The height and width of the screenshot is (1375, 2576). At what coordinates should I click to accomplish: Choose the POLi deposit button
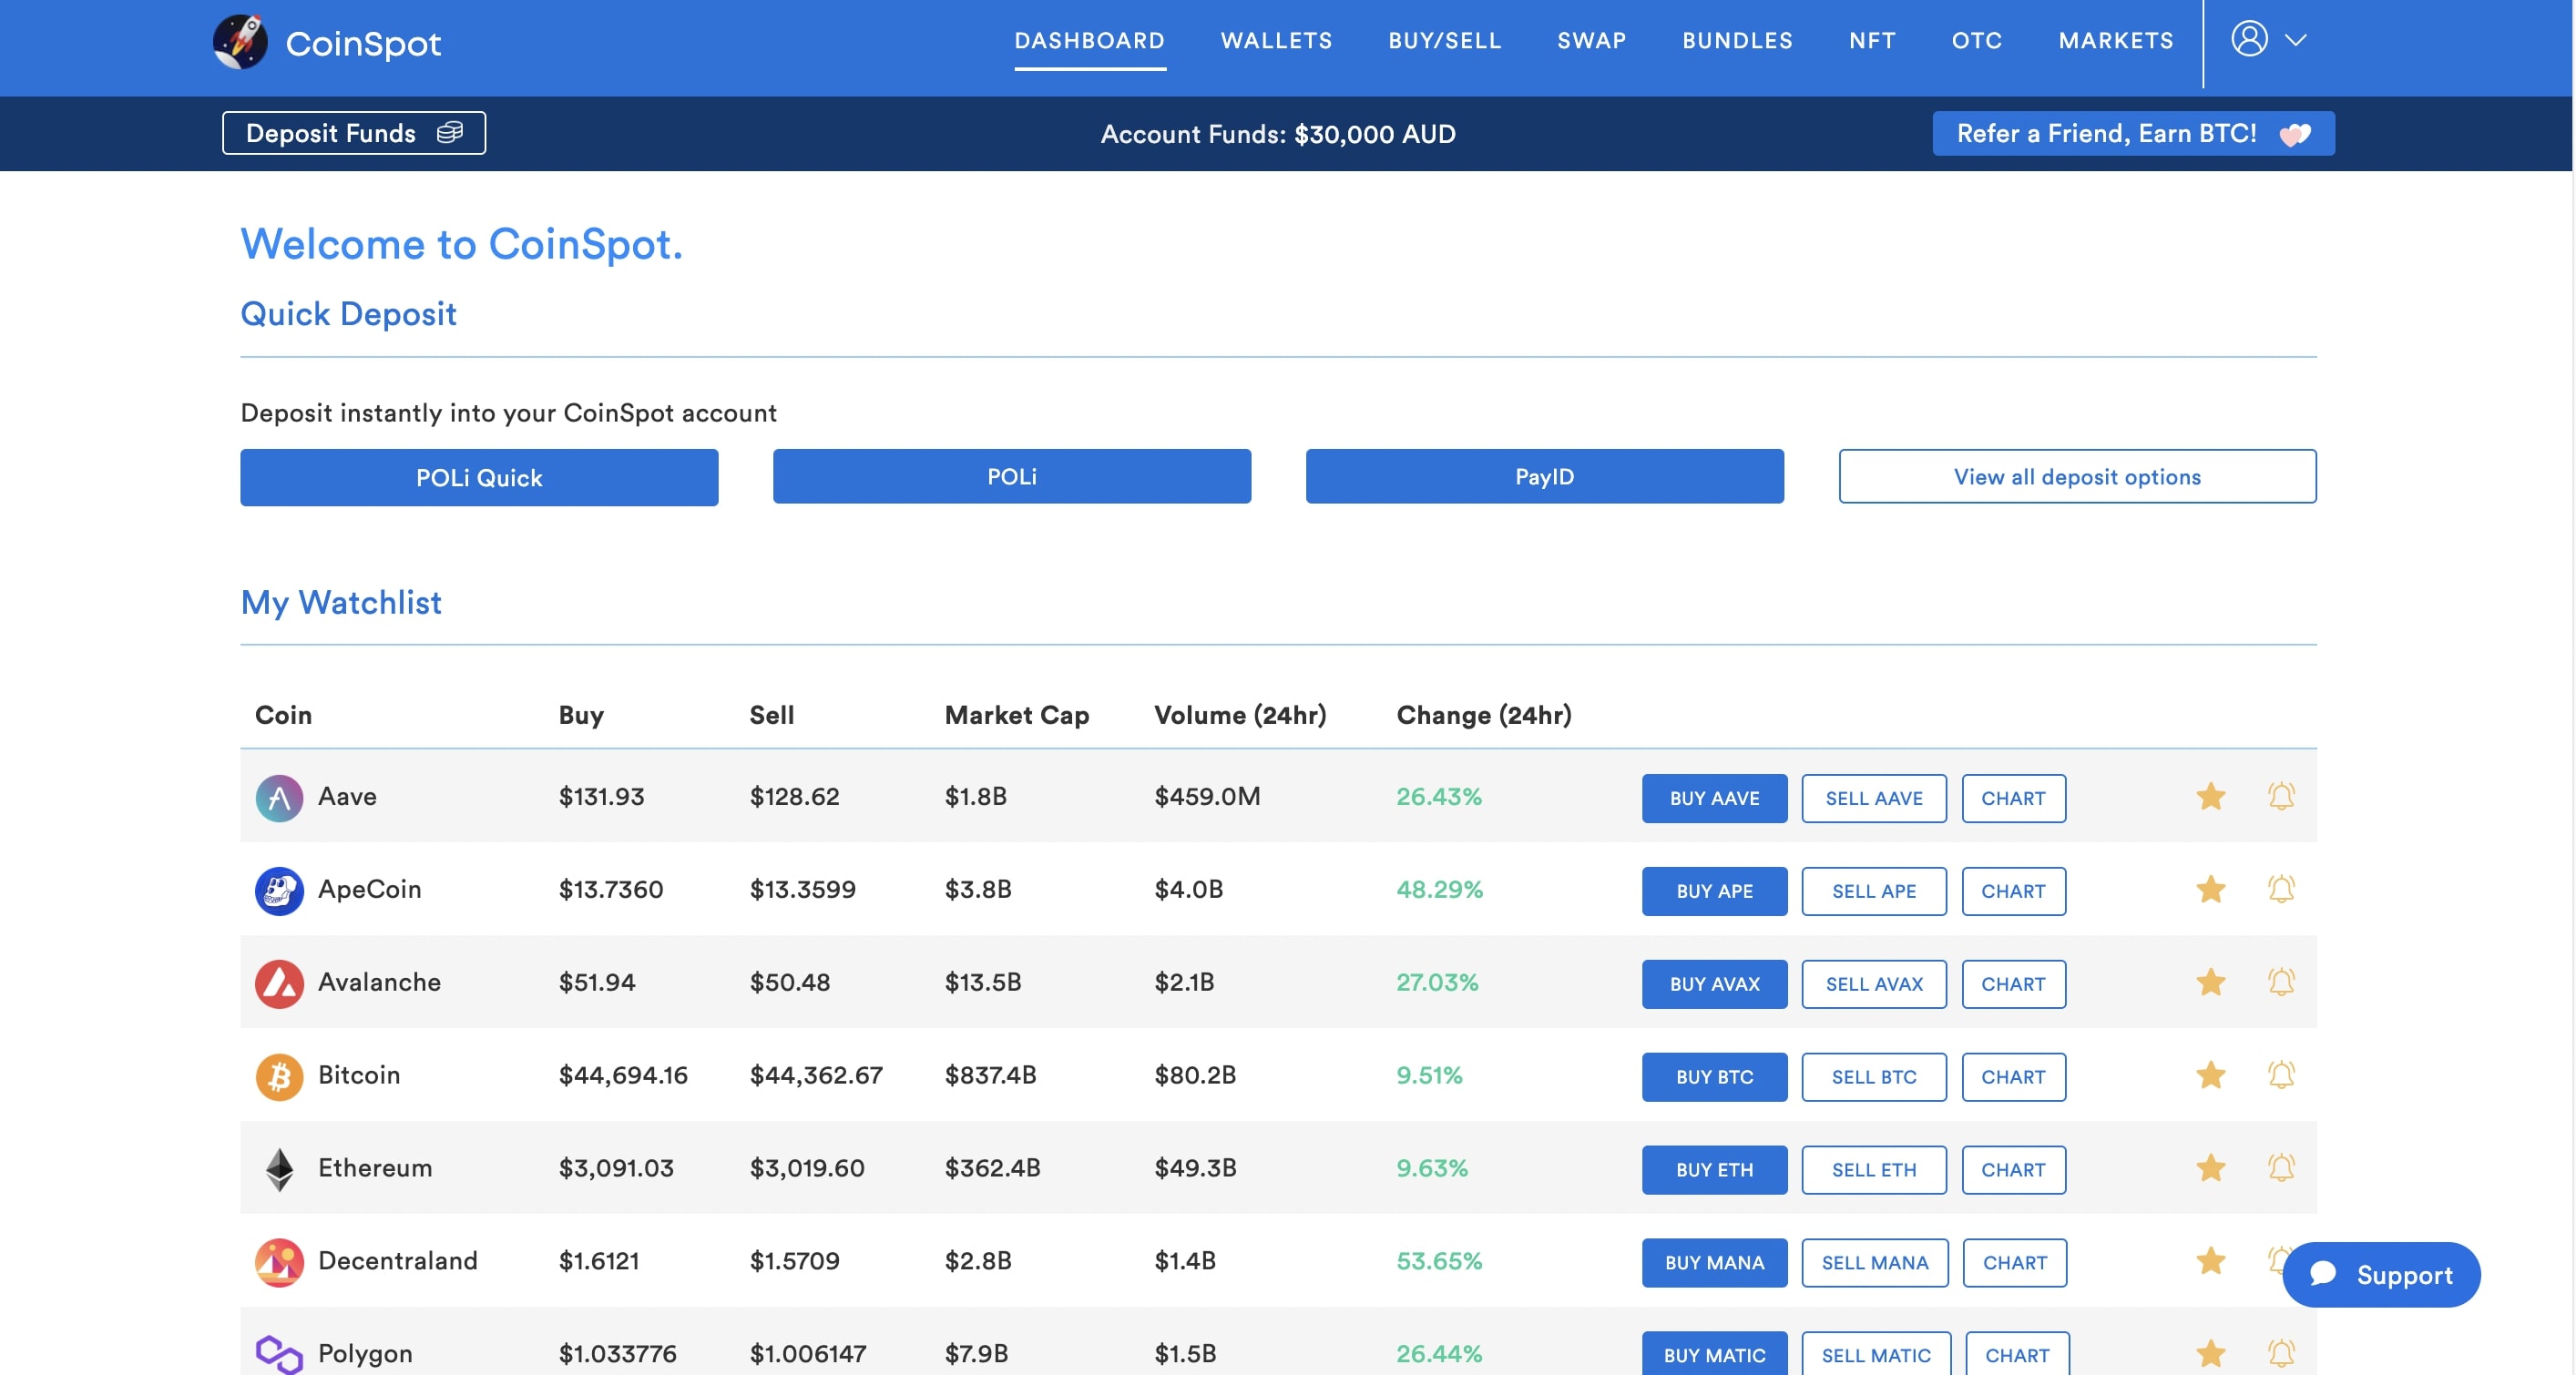click(x=1012, y=476)
